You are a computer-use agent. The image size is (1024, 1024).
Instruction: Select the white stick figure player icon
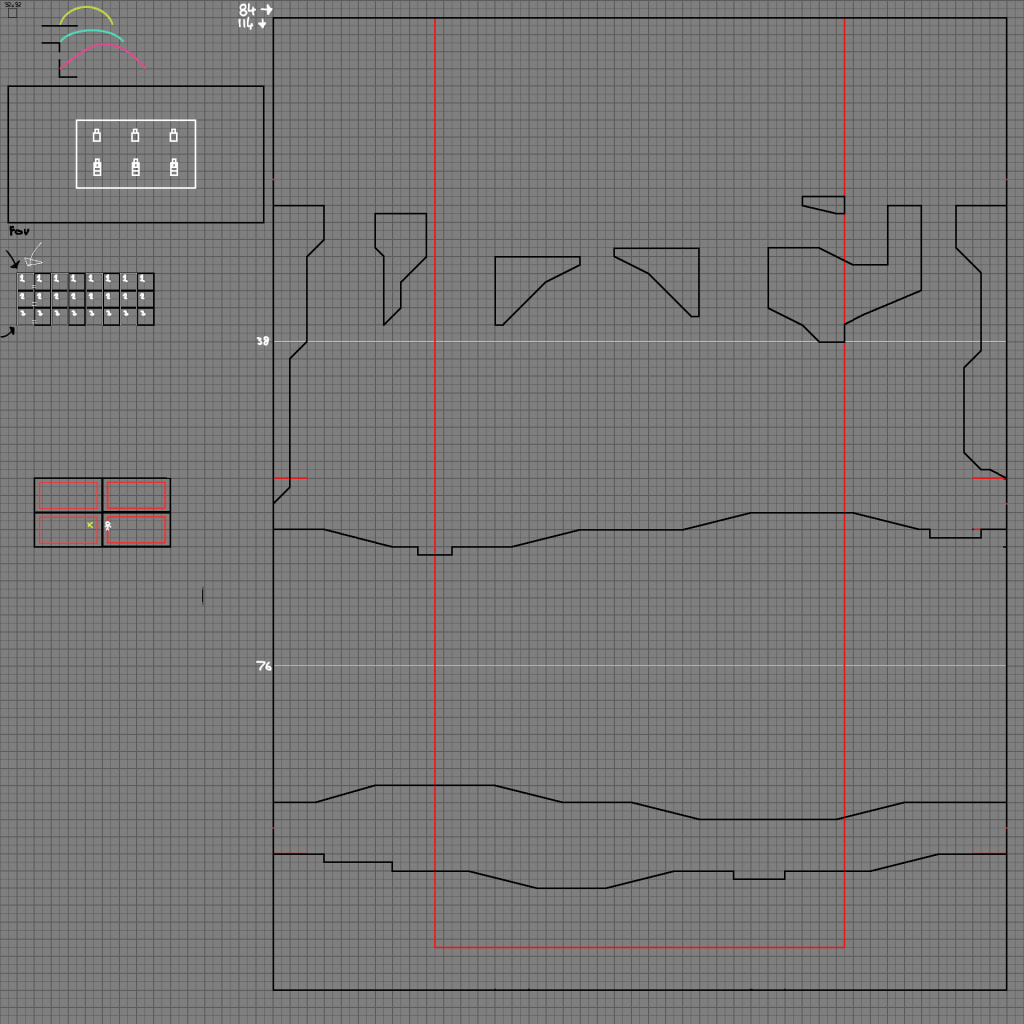[108, 525]
